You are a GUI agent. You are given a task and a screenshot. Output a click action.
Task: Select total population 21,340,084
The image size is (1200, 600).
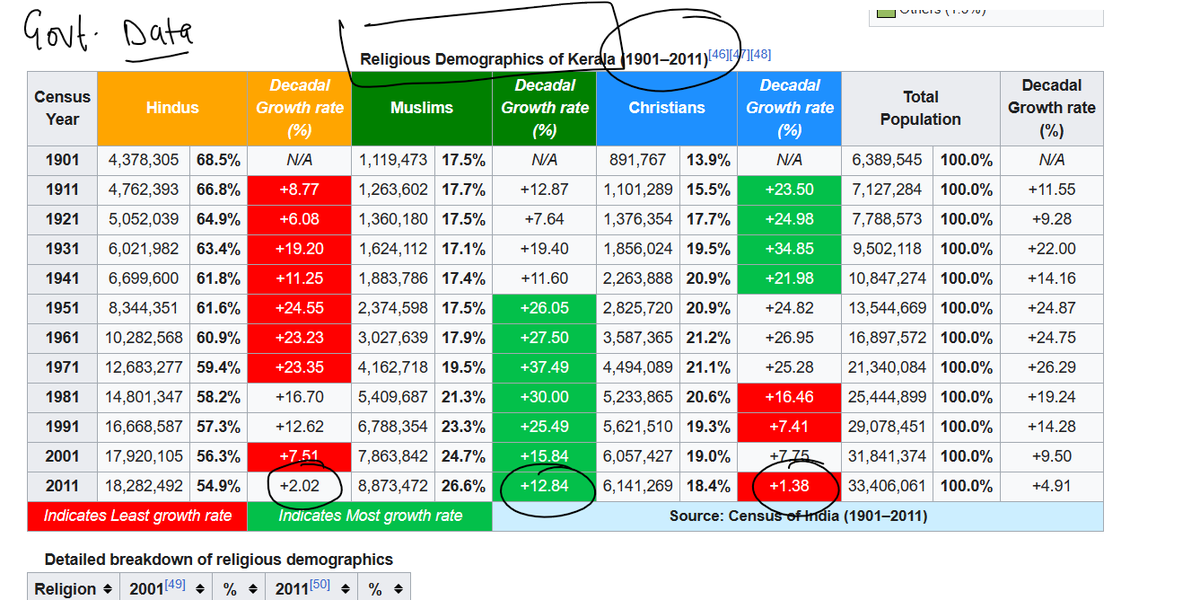point(887,367)
